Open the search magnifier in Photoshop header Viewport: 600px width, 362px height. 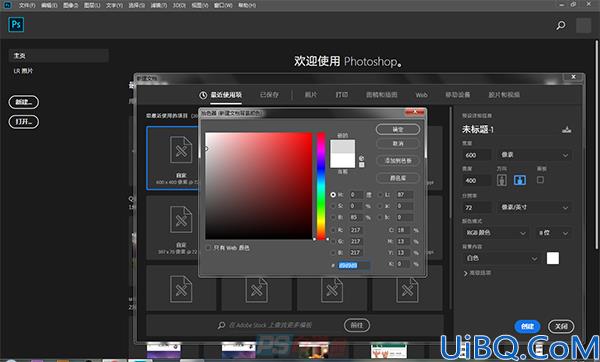(x=561, y=25)
